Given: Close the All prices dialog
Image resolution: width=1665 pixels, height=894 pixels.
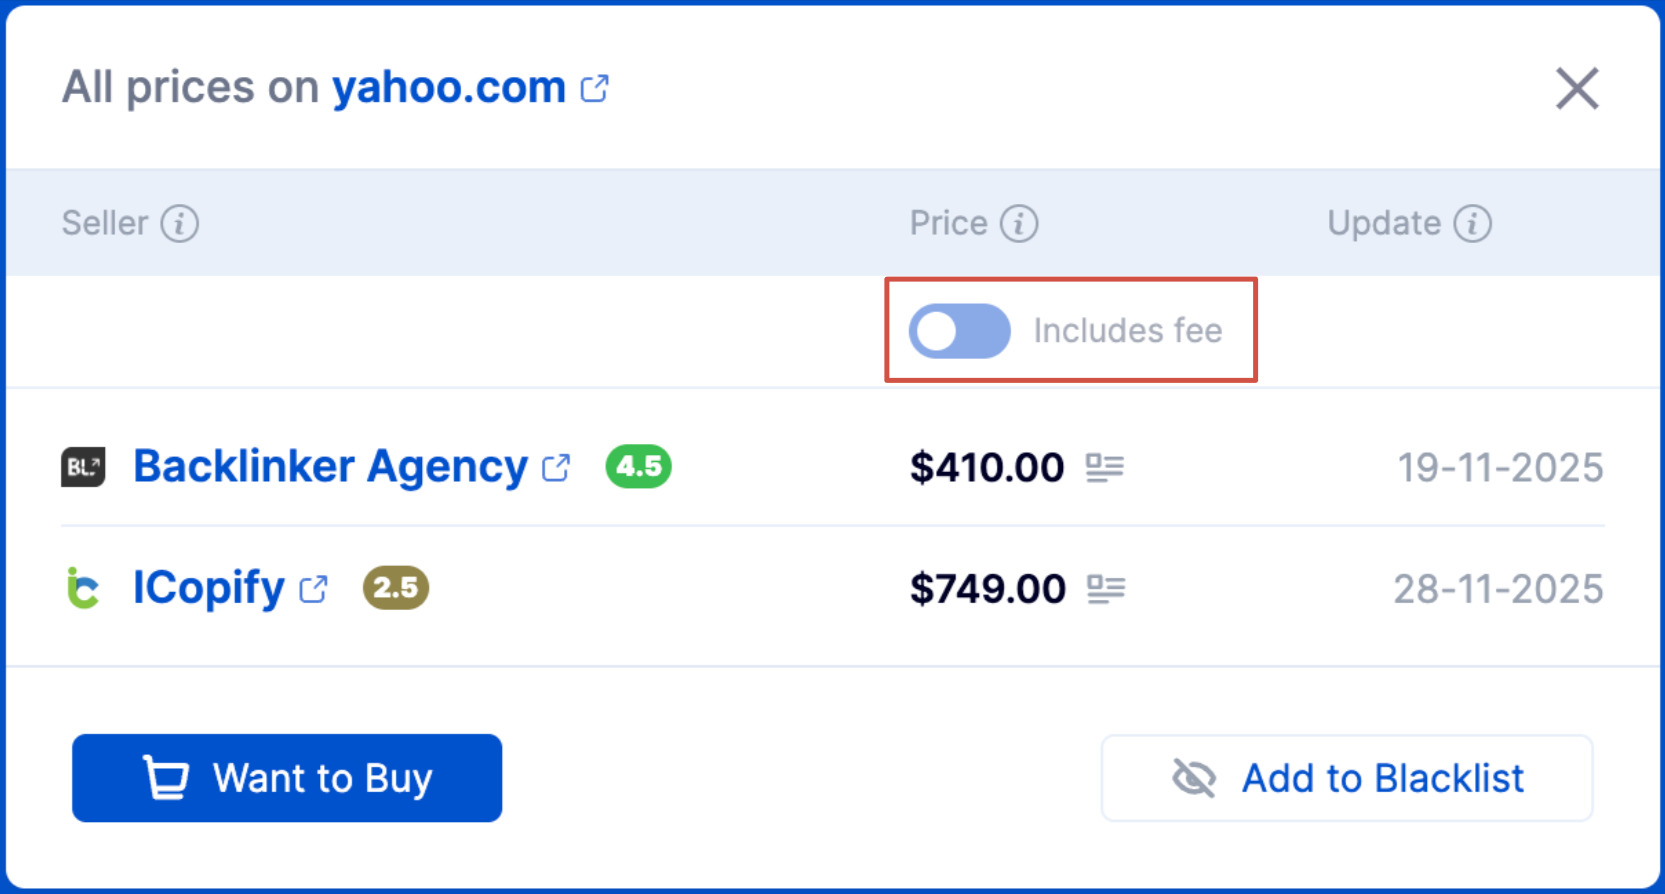Looking at the screenshot, I should (1577, 88).
